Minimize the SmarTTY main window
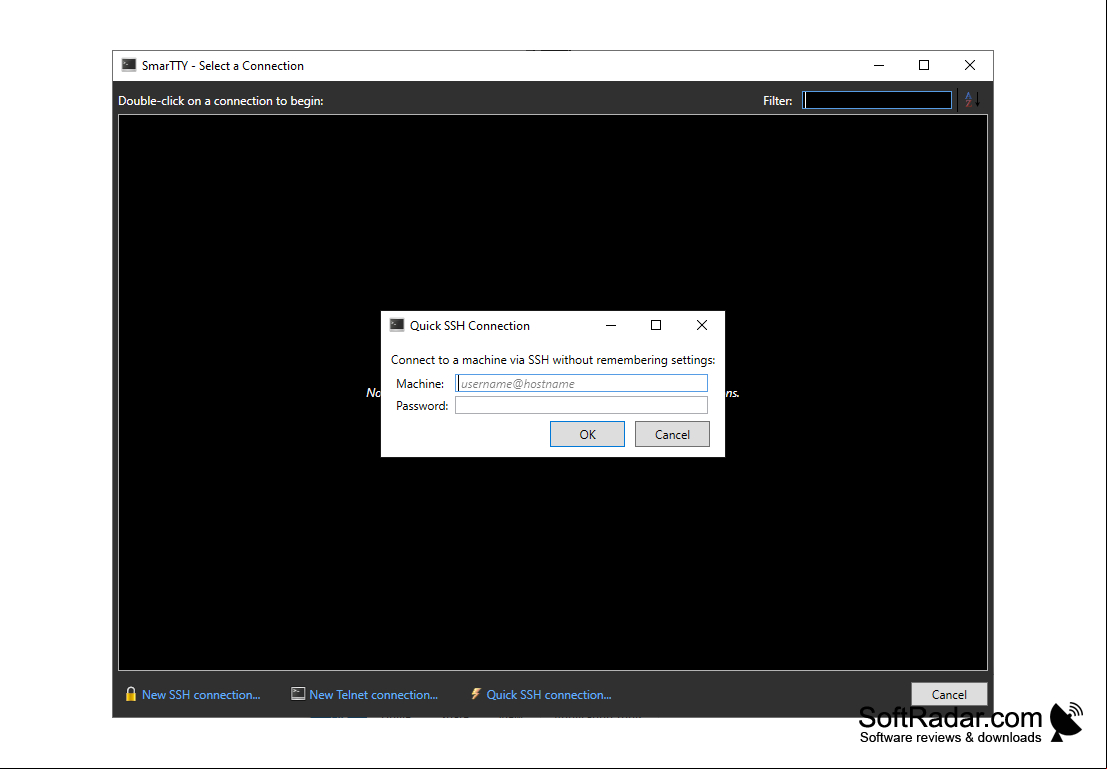 (x=879, y=65)
